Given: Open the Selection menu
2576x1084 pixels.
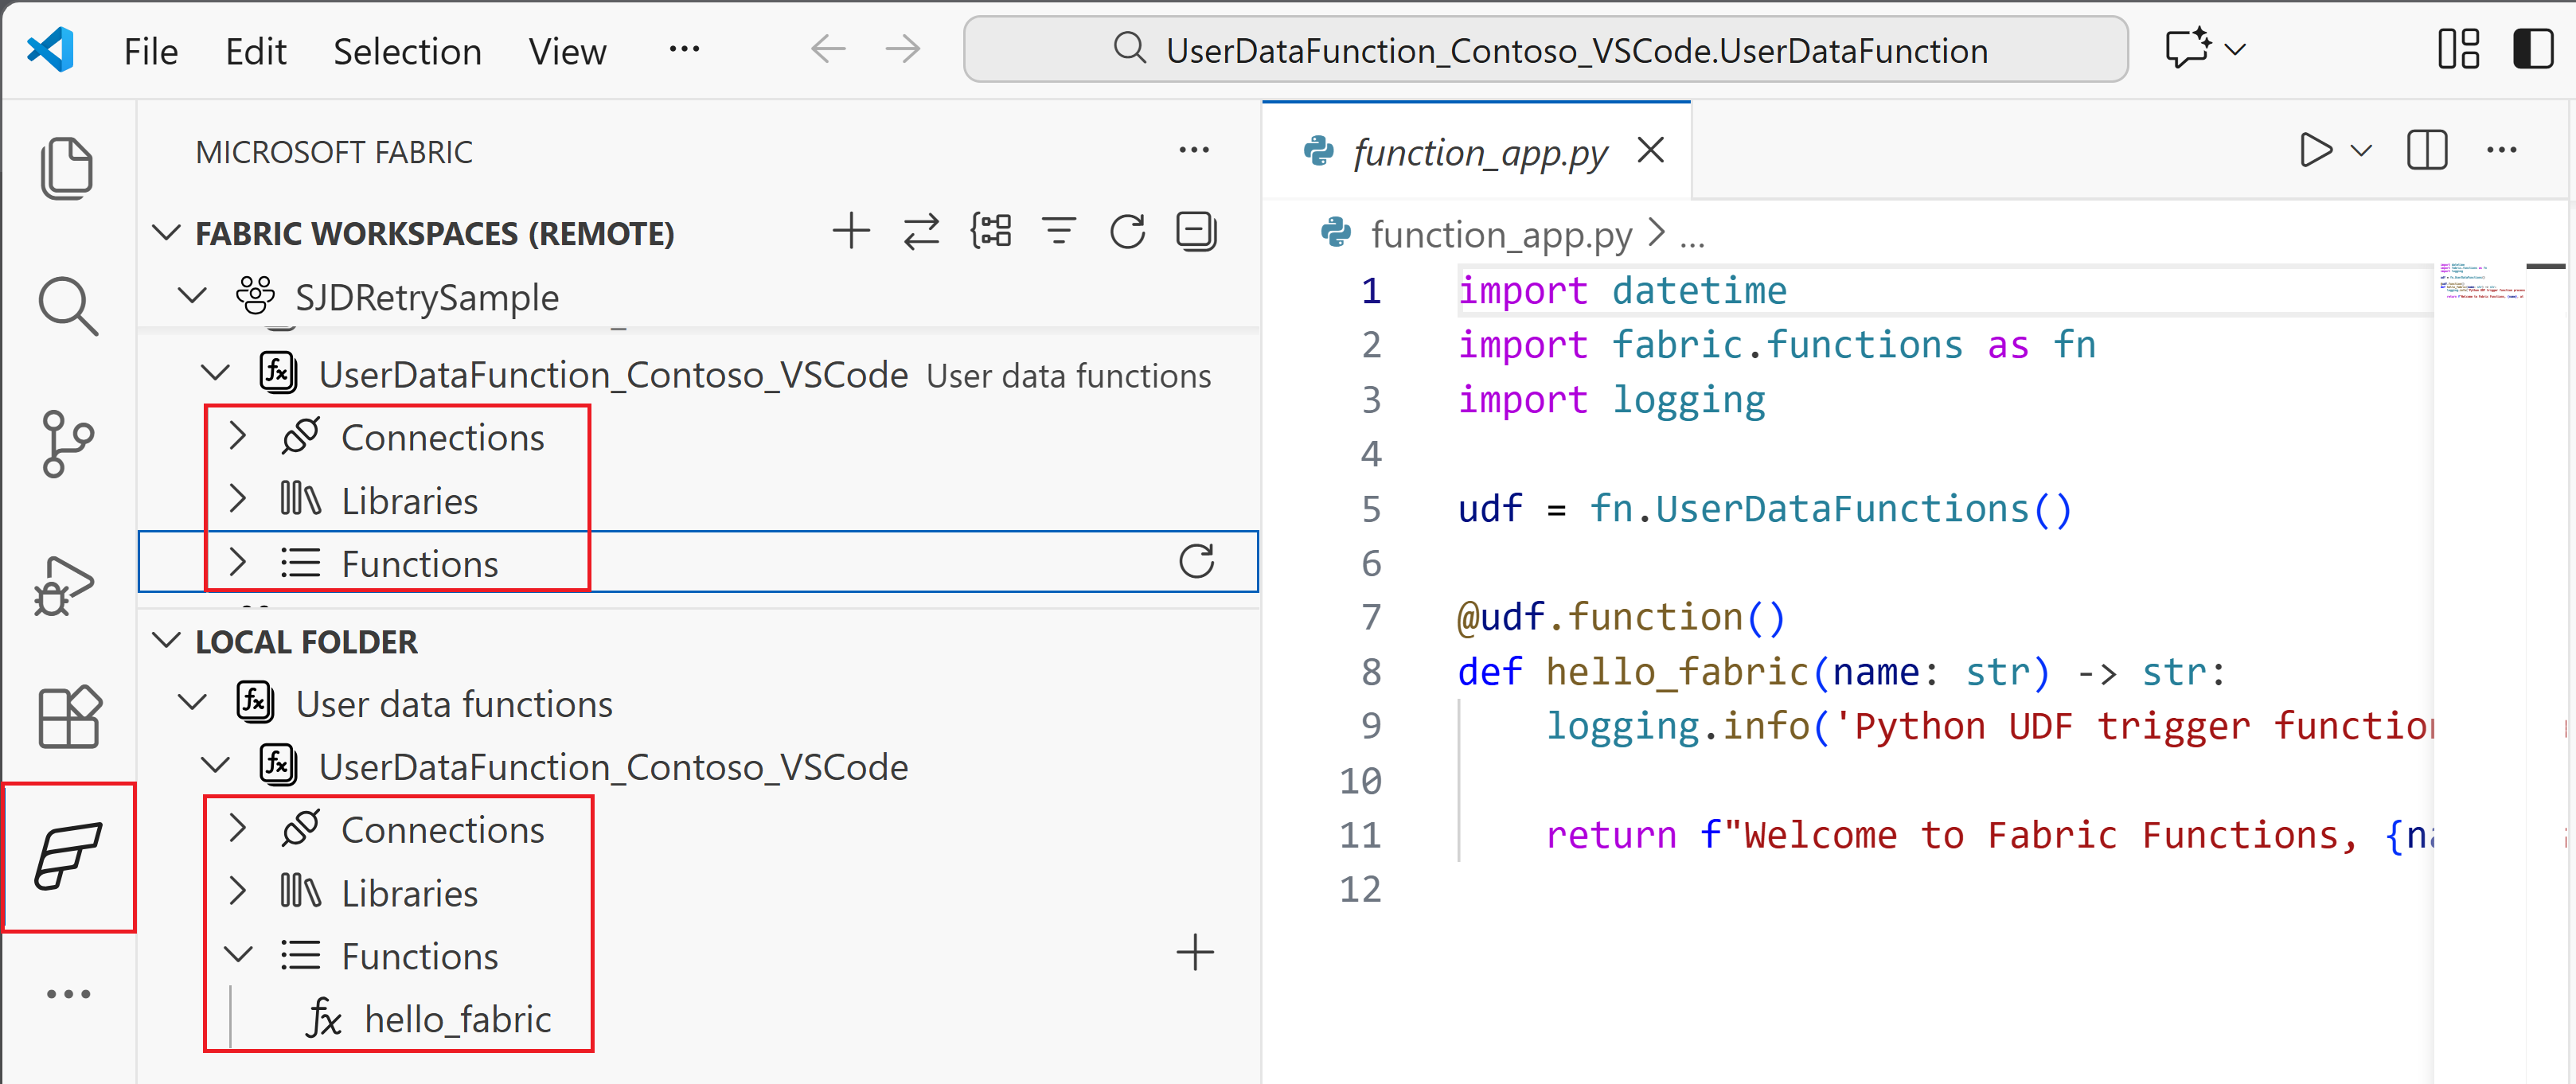Looking at the screenshot, I should [407, 51].
